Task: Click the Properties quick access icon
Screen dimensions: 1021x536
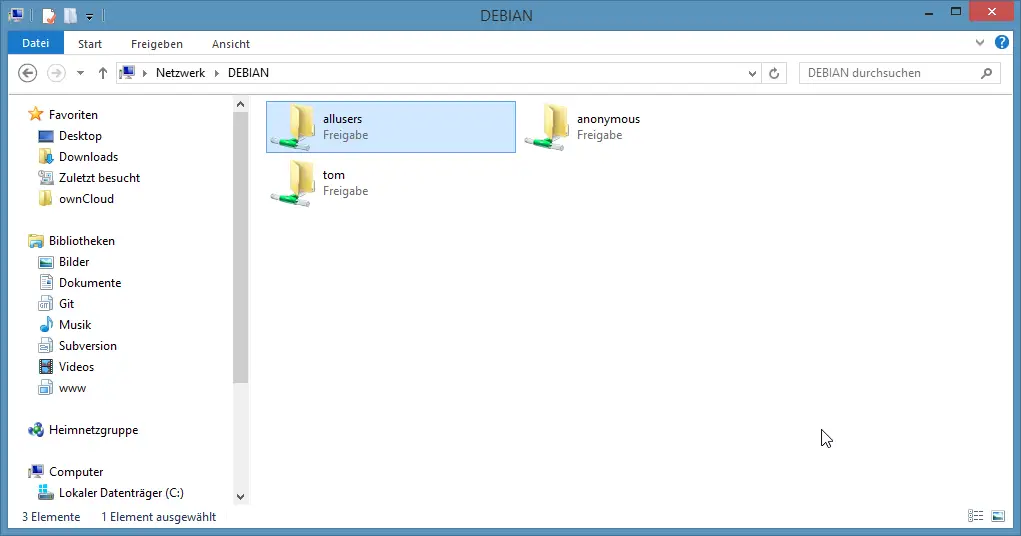Action: click(x=49, y=15)
